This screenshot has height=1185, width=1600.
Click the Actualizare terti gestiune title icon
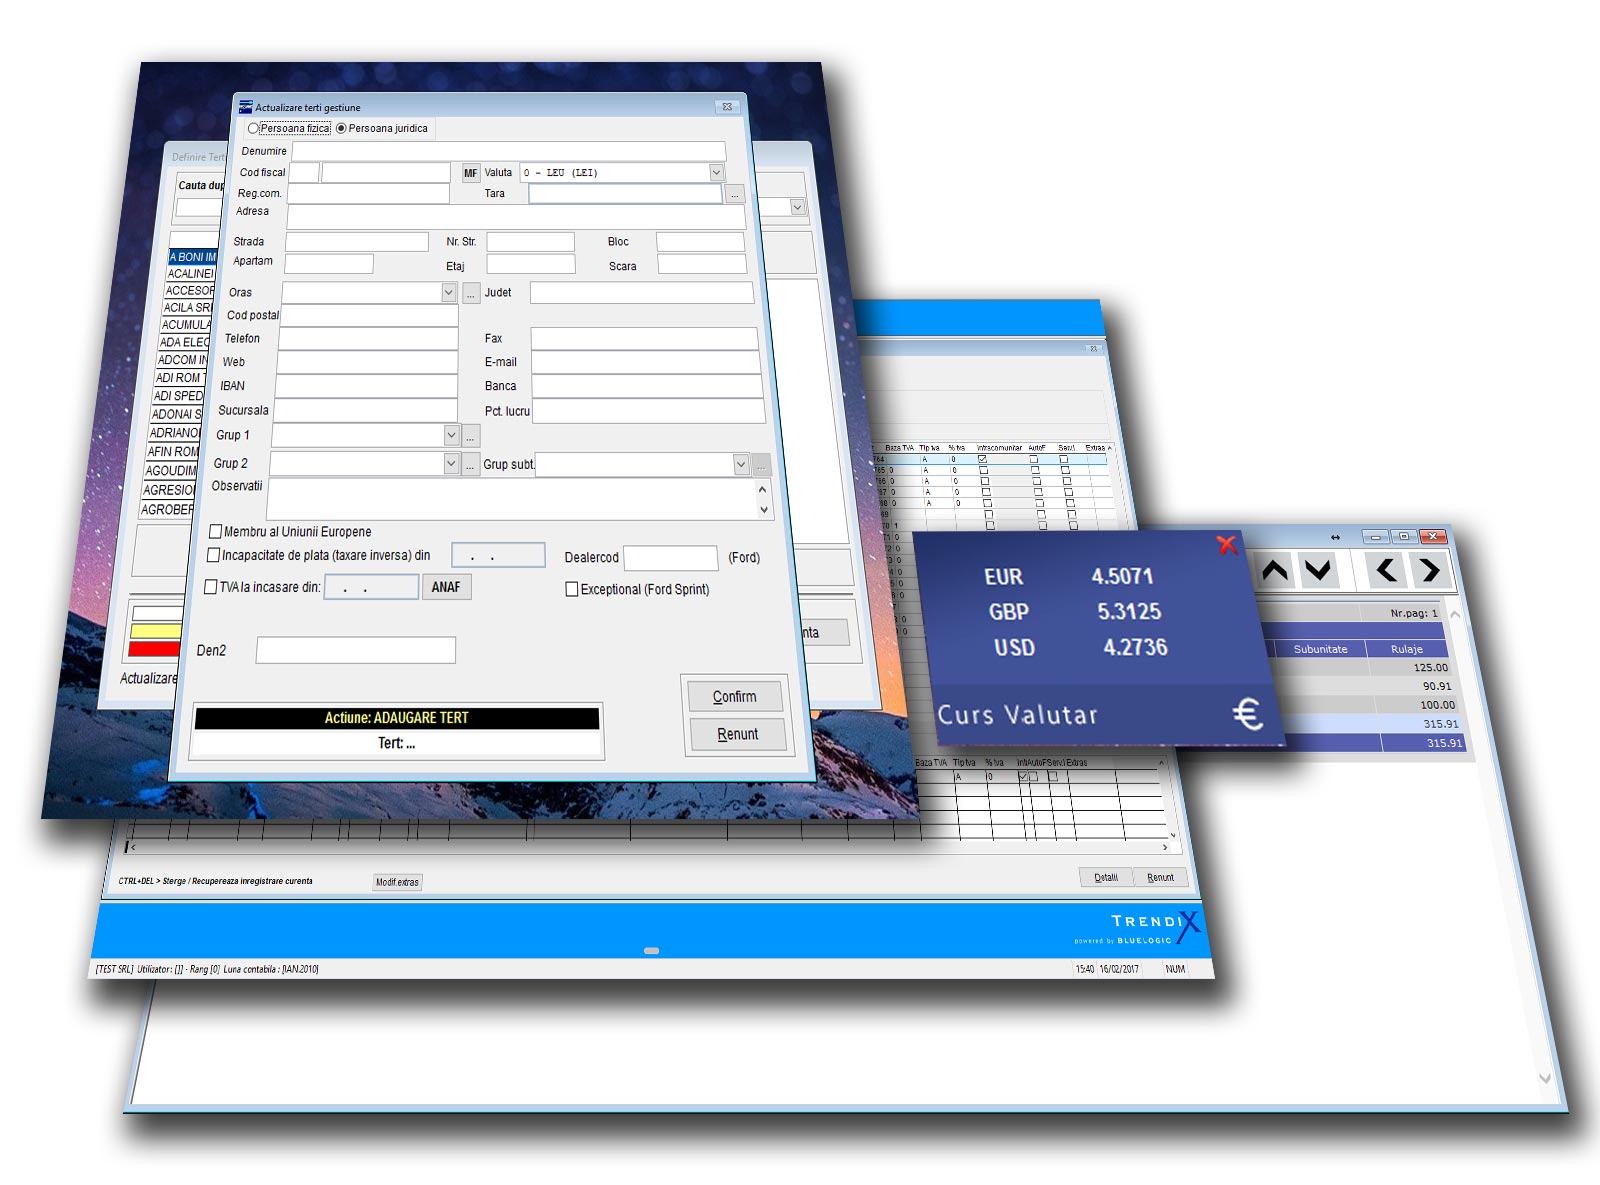tap(245, 107)
